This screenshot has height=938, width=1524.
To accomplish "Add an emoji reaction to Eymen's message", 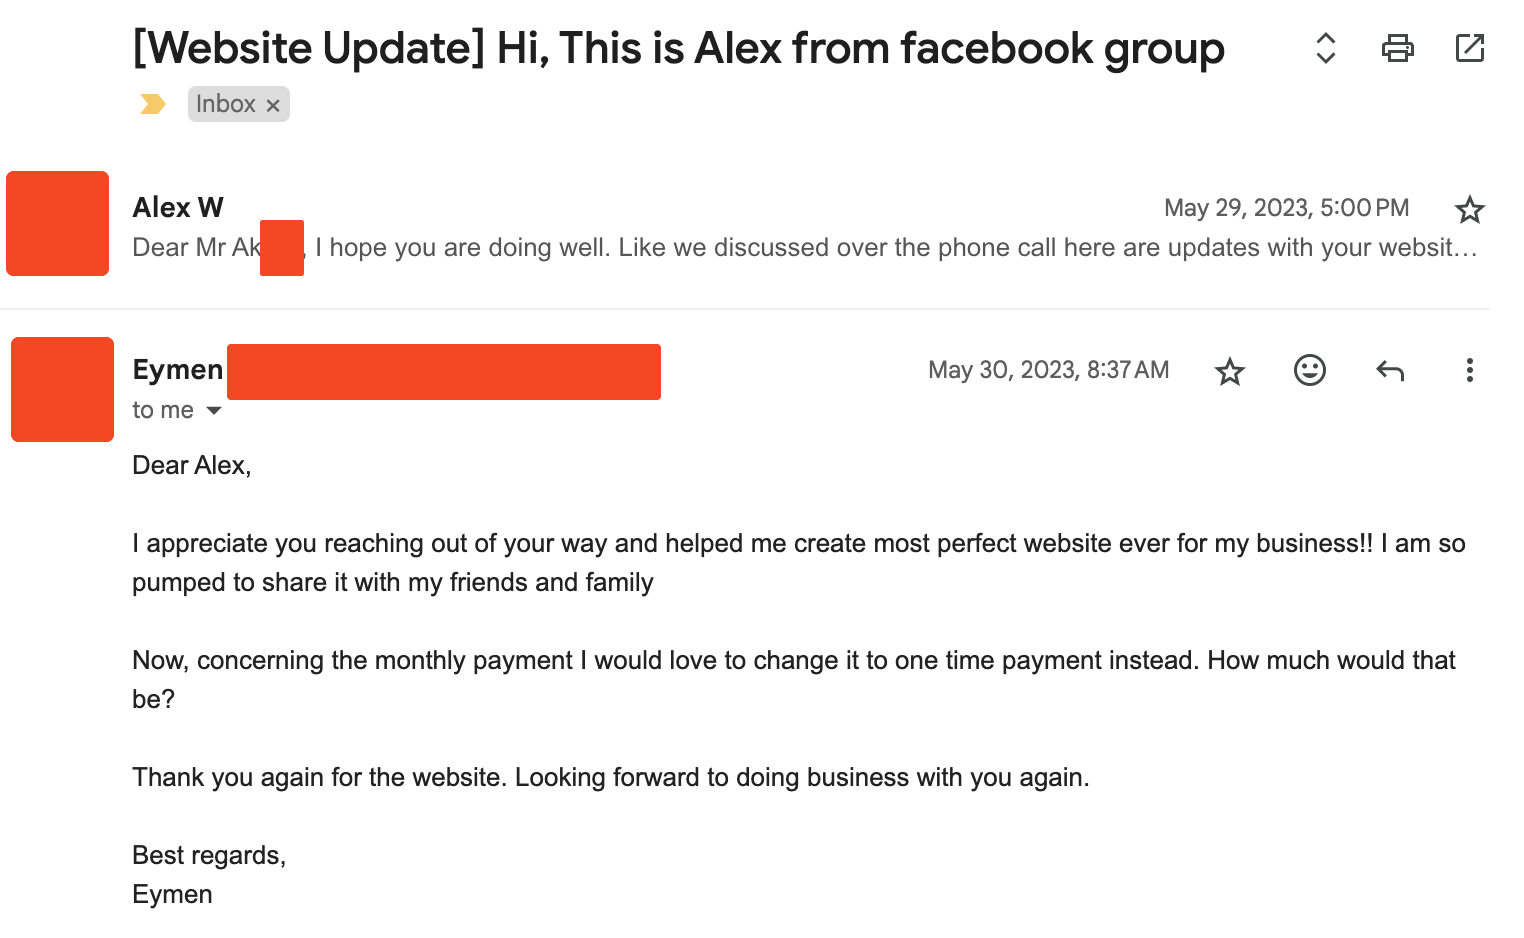I will (1309, 371).
